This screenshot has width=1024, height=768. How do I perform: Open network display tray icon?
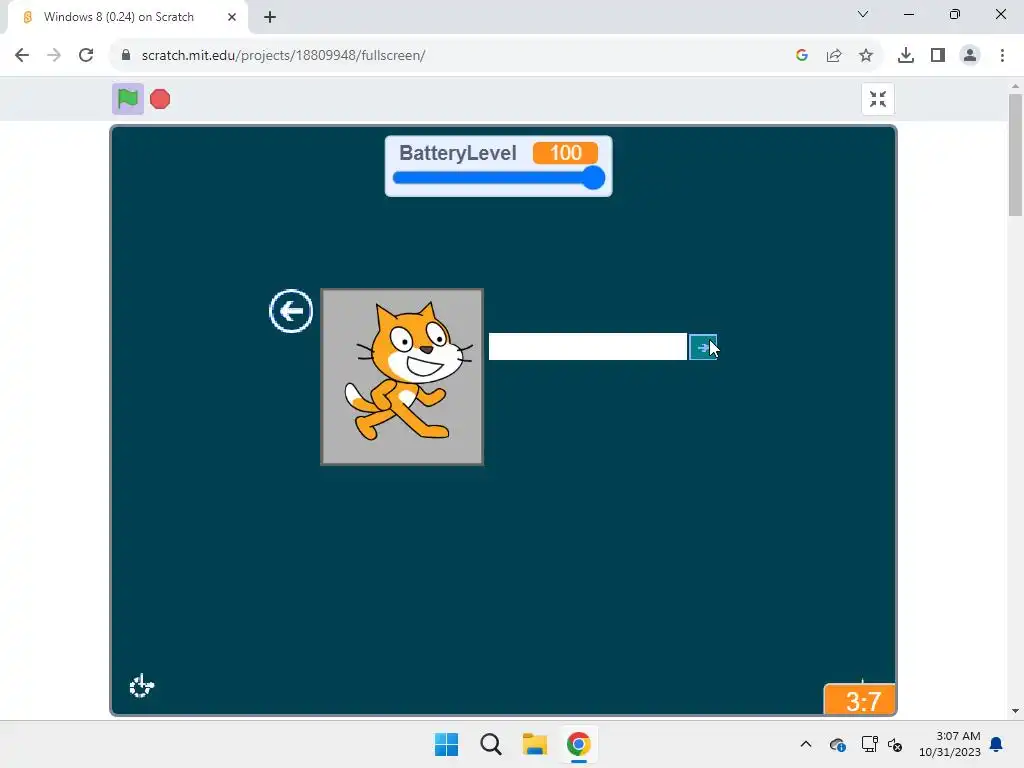(869, 744)
